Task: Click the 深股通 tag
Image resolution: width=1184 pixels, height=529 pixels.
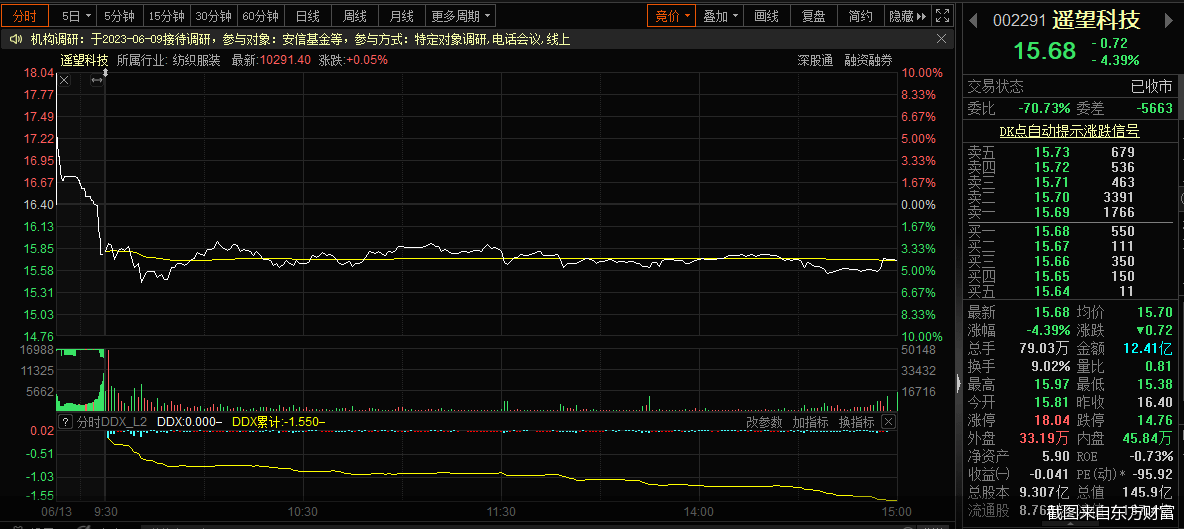Action: [x=816, y=60]
